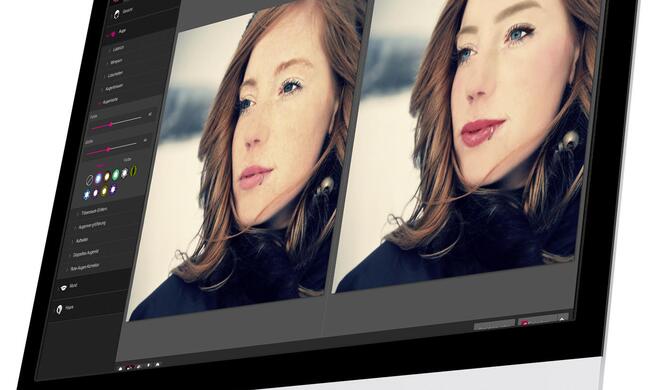Select the pink eye icon of Auge section
This screenshot has width=660, height=390.
(x=112, y=34)
